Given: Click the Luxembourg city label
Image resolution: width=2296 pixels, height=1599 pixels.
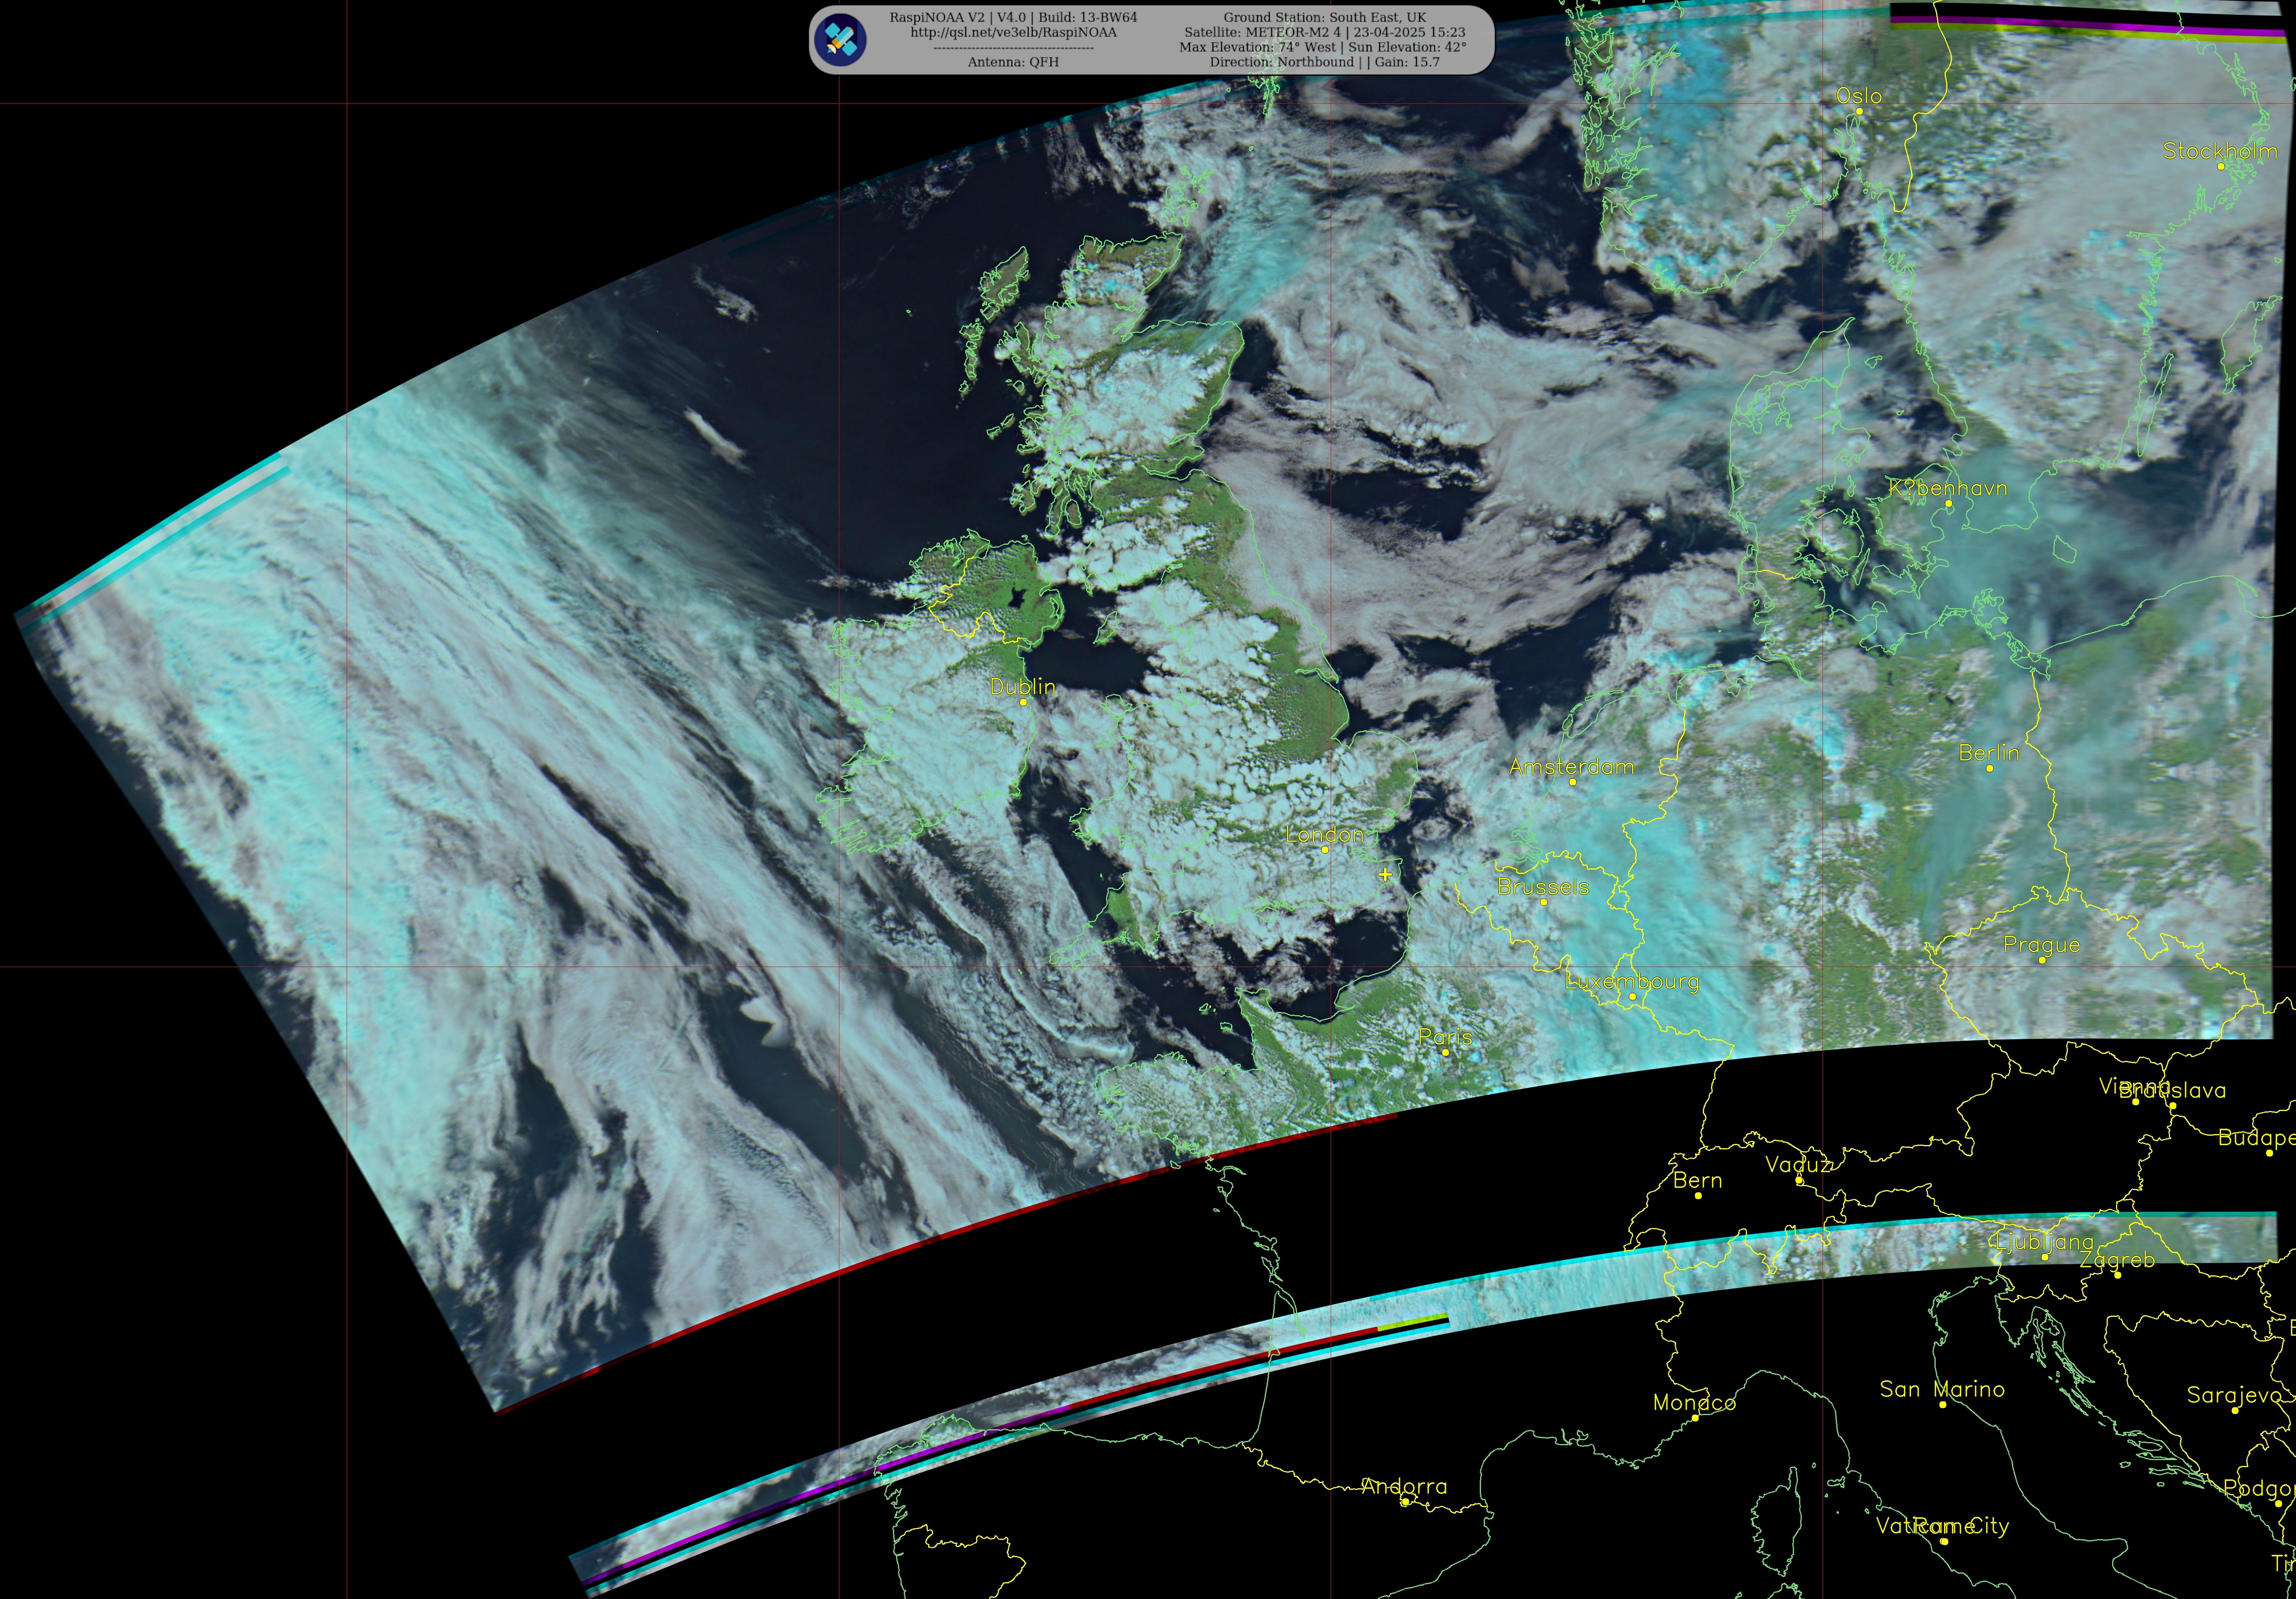Looking at the screenshot, I should click(1632, 982).
